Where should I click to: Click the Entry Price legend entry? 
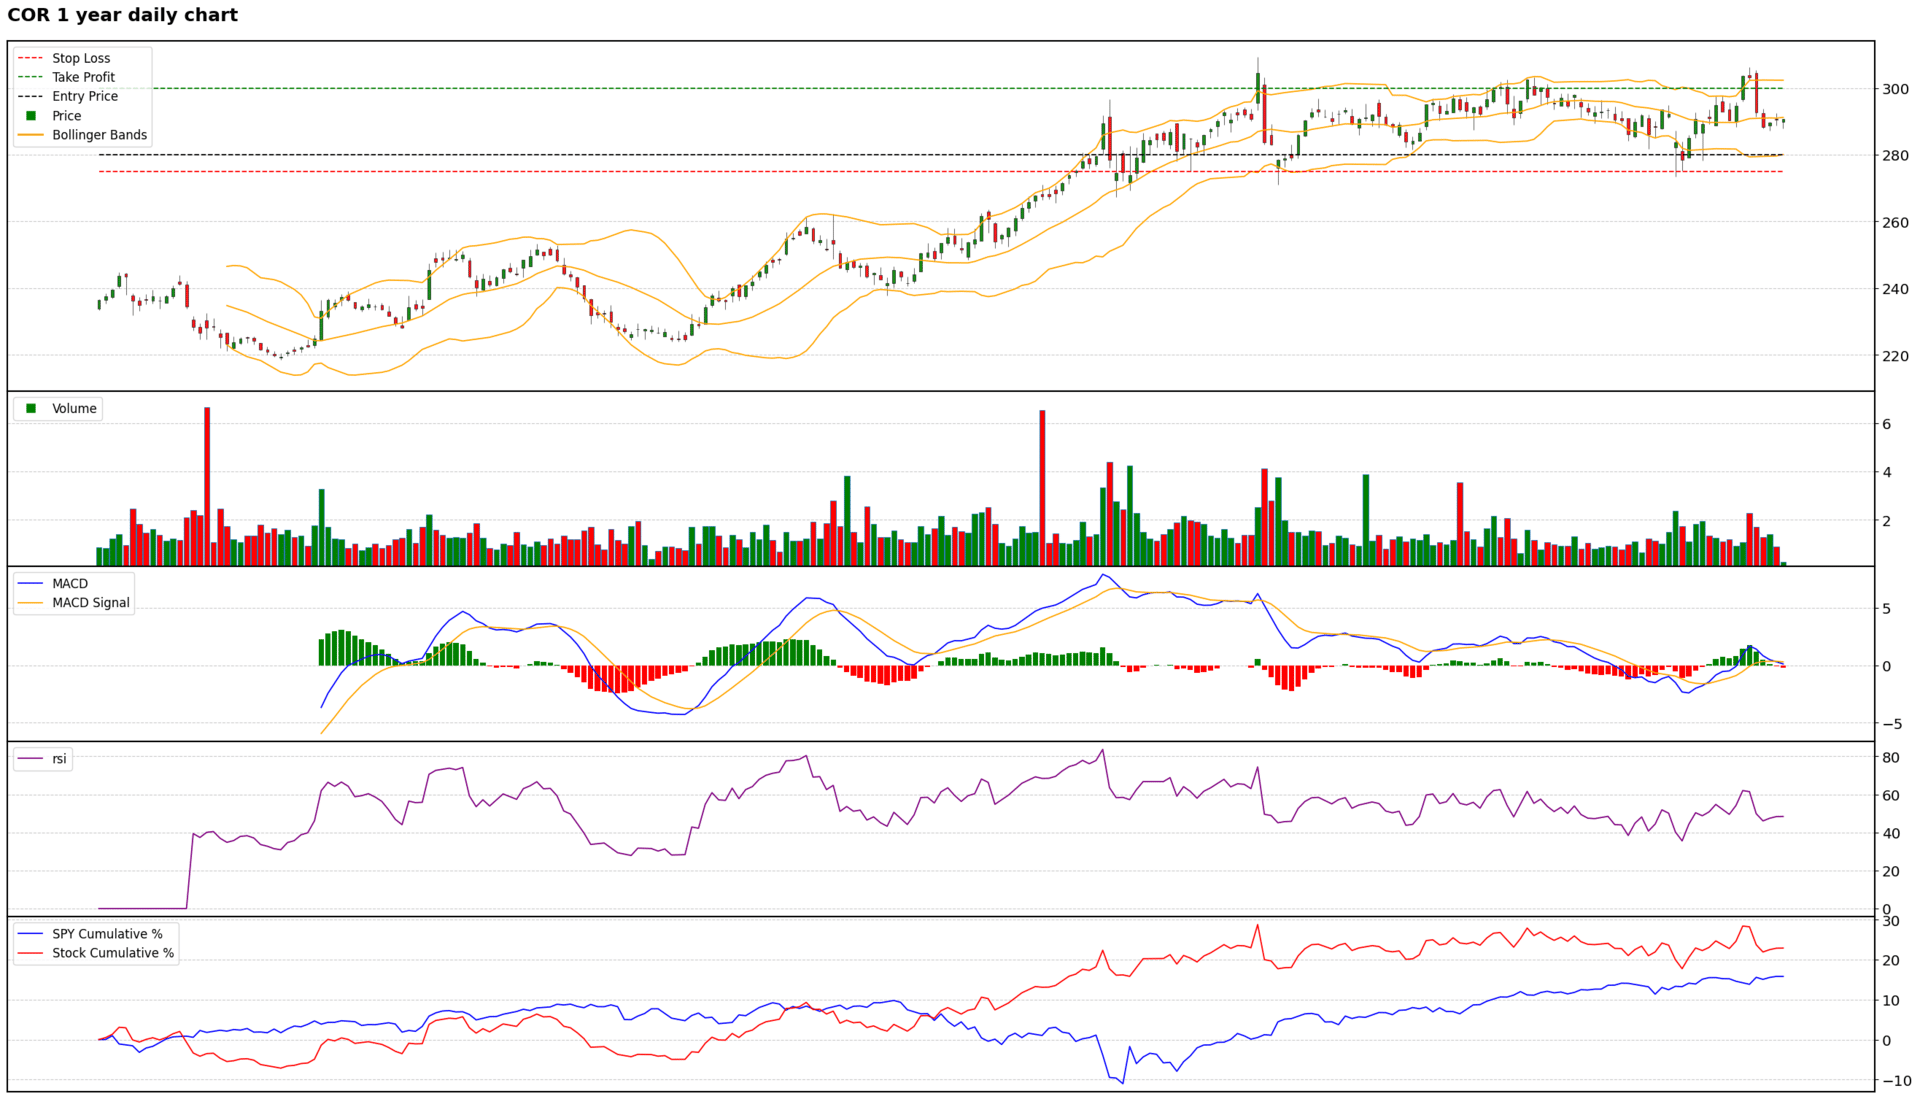click(85, 96)
